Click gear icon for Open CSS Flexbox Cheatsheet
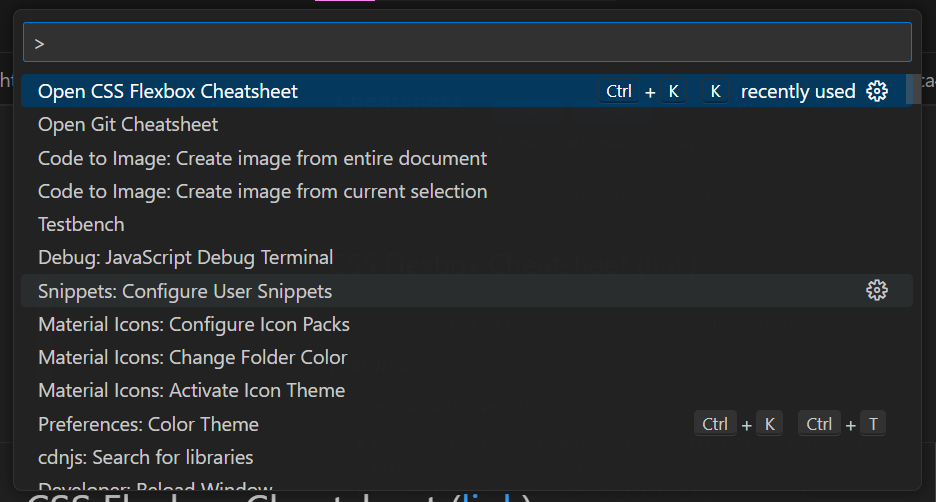Image resolution: width=936 pixels, height=502 pixels. [877, 91]
